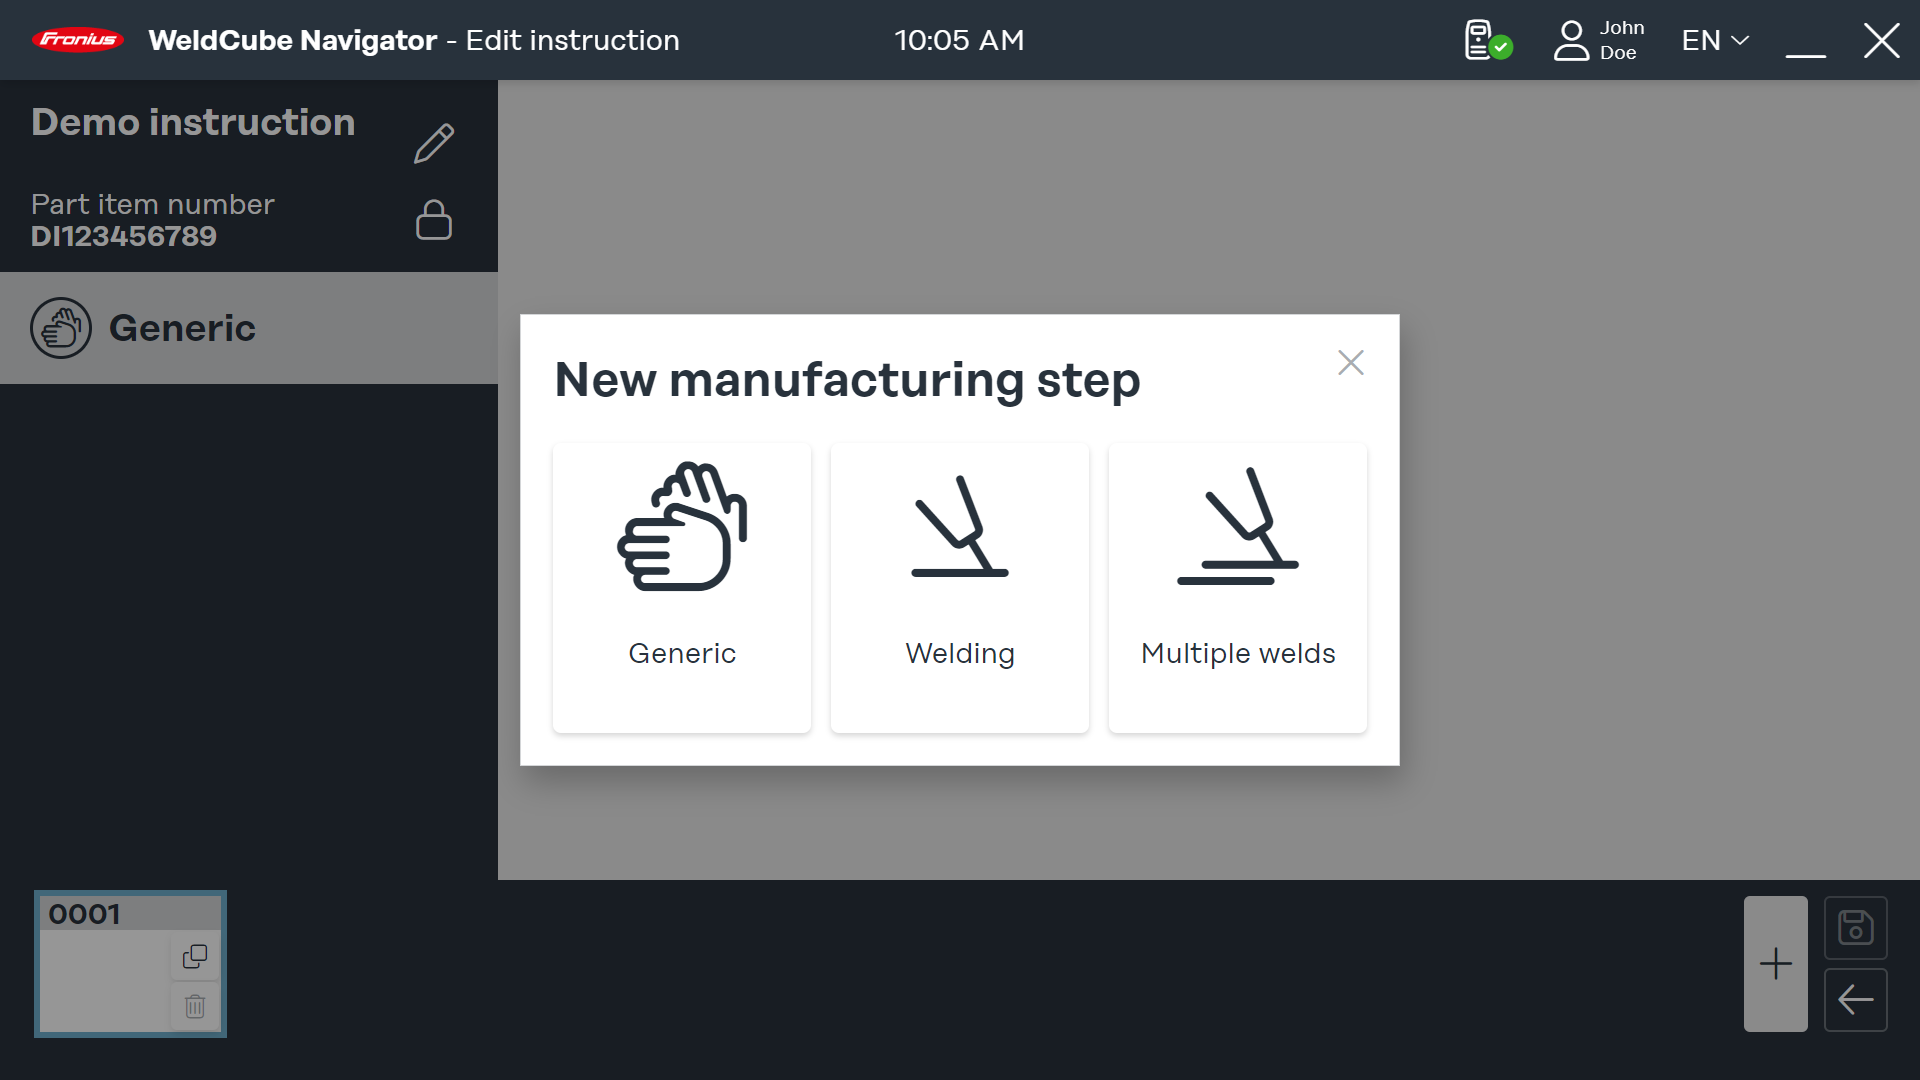Viewport: 1920px width, 1080px height.
Task: Select the Generic step in left sidebar
Action: point(248,328)
